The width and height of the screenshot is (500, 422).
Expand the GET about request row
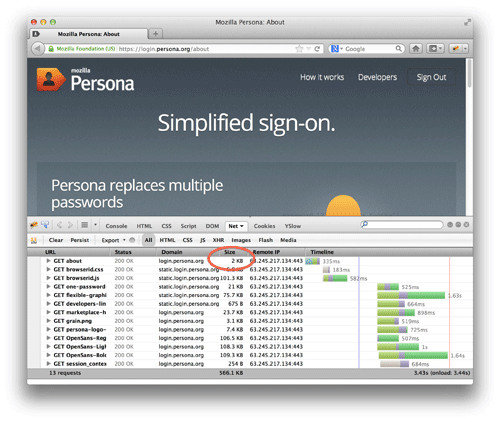tap(48, 261)
